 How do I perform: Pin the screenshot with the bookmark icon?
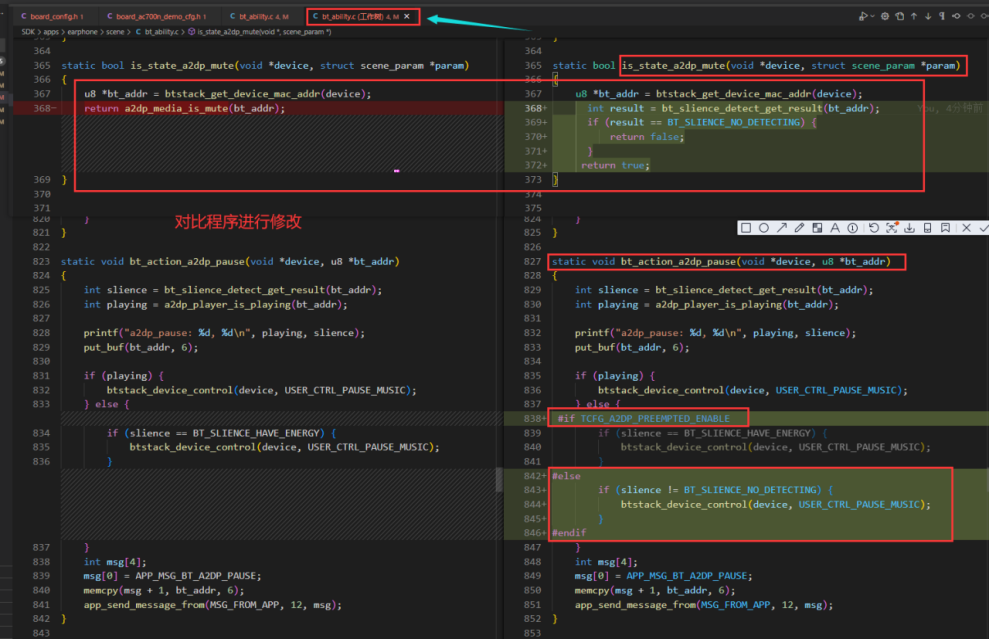945,228
